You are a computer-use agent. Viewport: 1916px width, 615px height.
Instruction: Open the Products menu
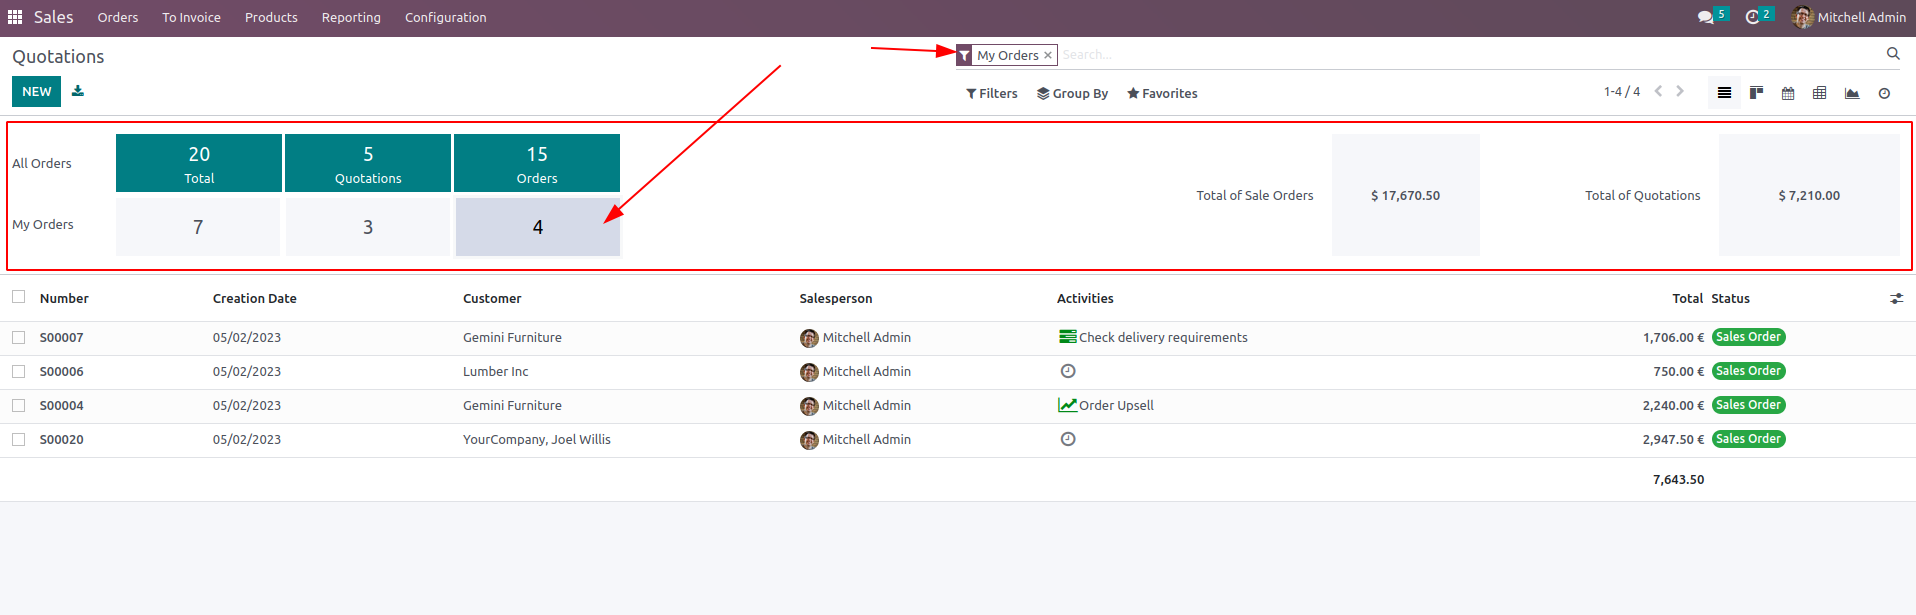click(x=271, y=17)
